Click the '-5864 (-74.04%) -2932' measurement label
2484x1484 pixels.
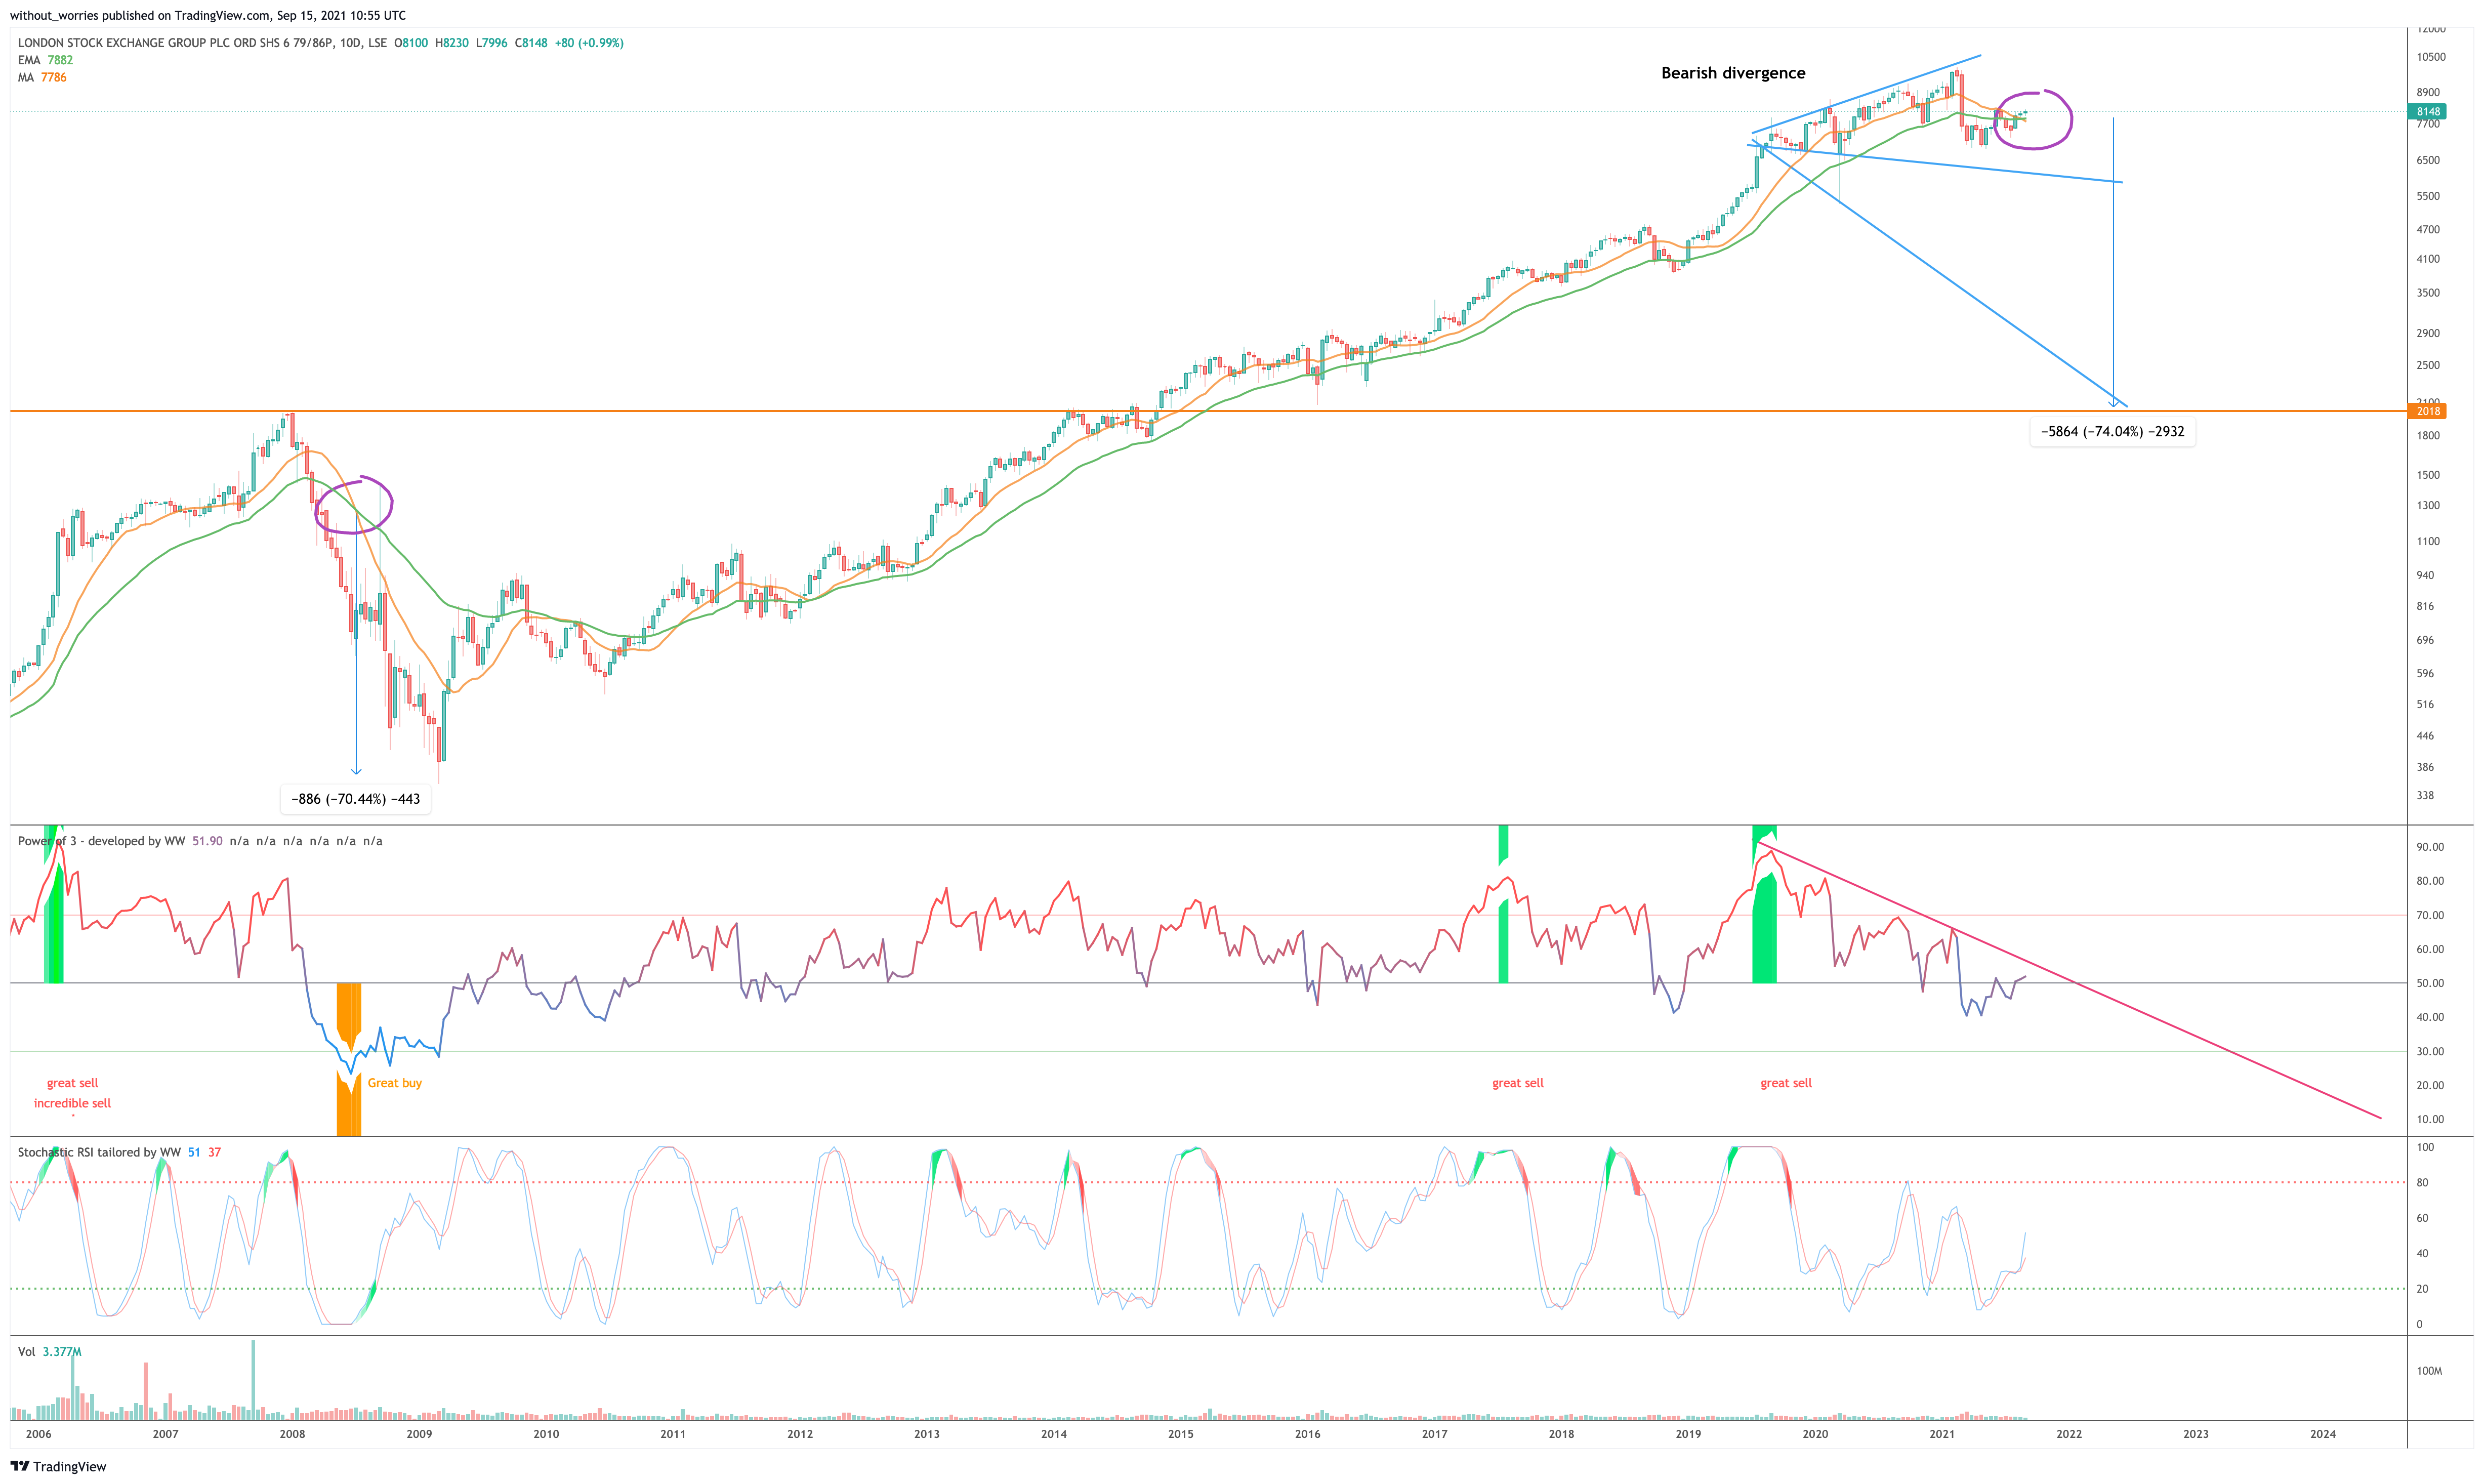2112,432
